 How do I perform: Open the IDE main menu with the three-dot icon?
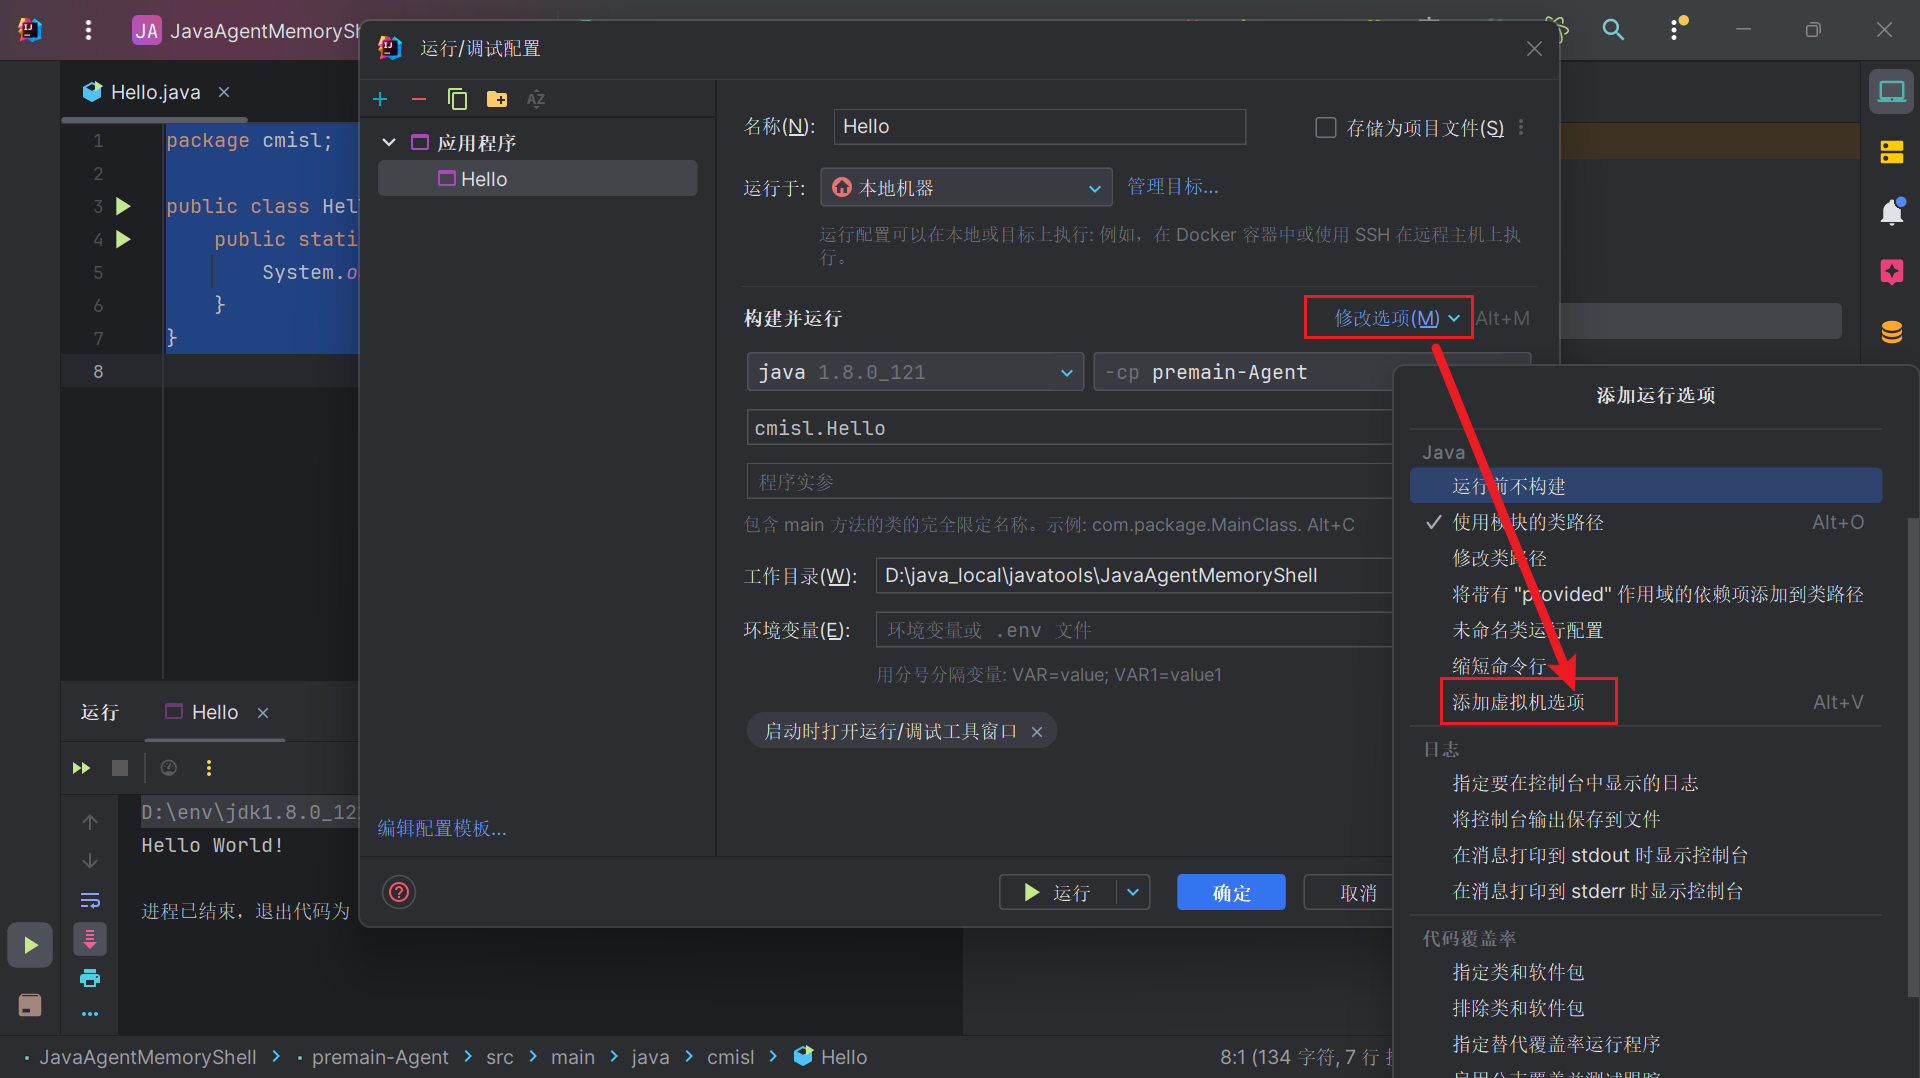pyautogui.click(x=89, y=30)
